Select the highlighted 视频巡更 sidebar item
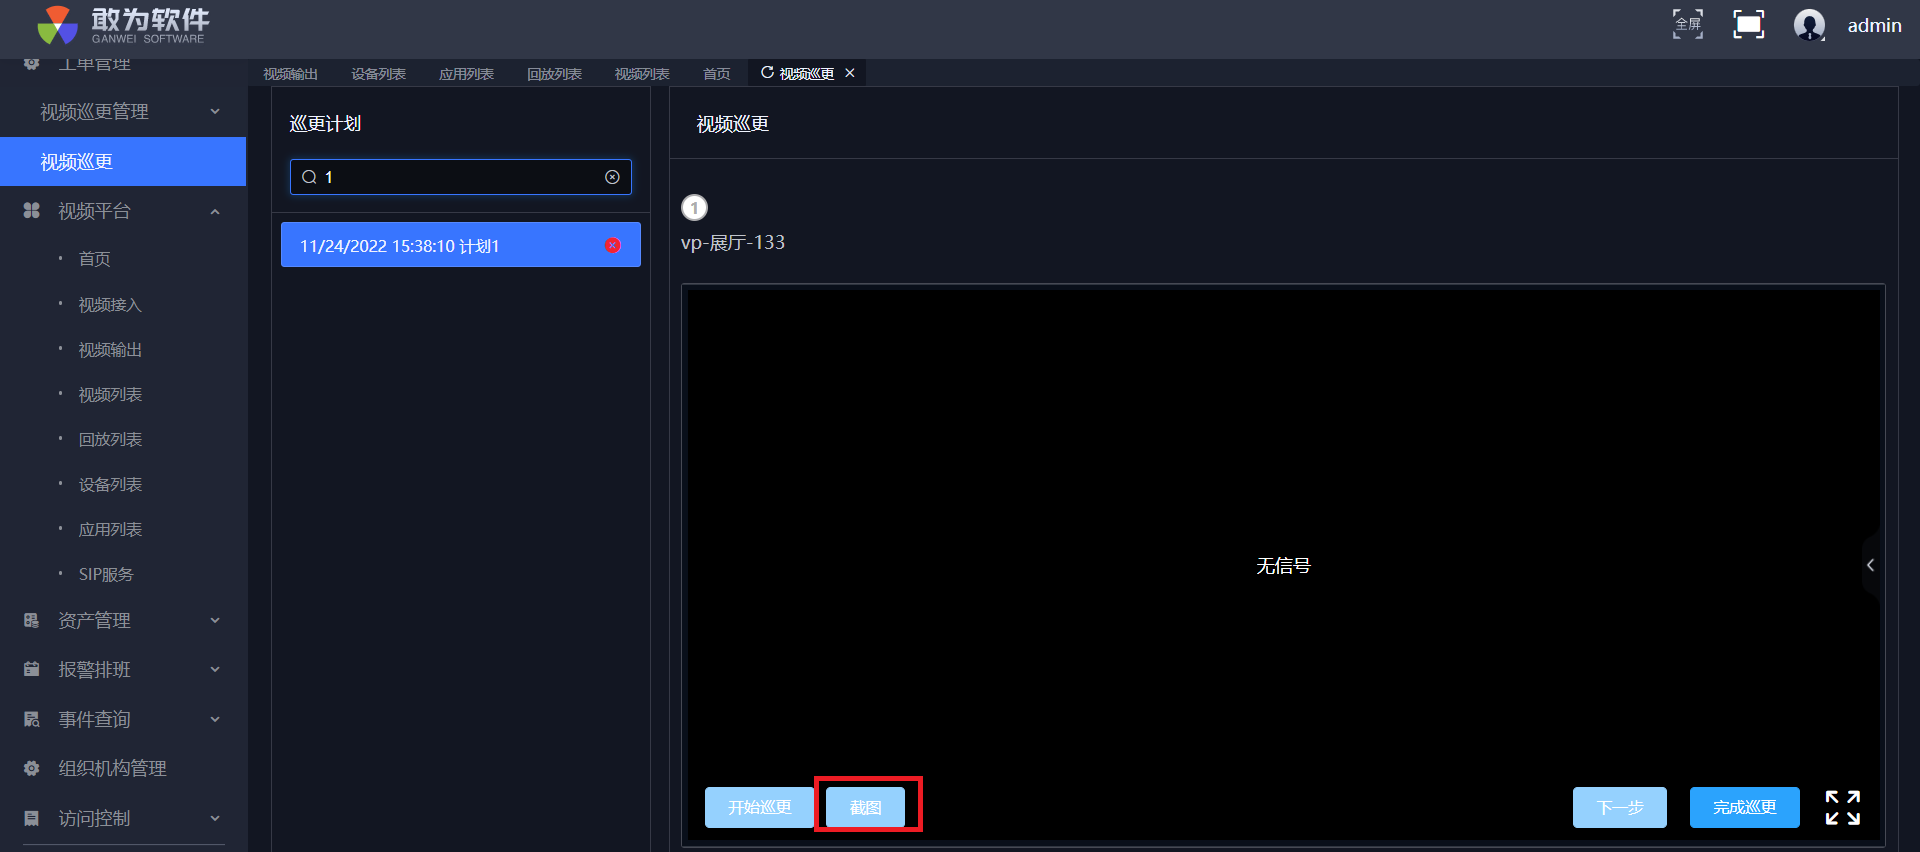This screenshot has height=852, width=1920. pyautogui.click(x=123, y=162)
